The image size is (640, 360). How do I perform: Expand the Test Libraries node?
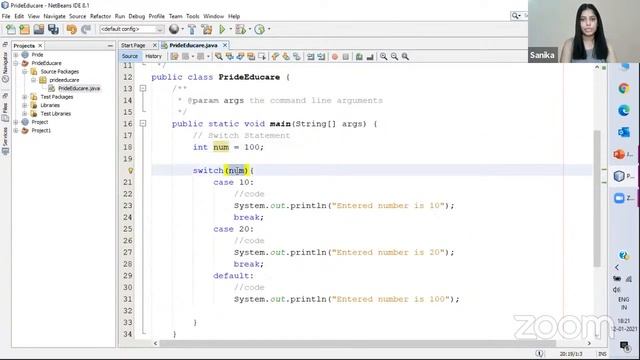[x=25, y=113]
